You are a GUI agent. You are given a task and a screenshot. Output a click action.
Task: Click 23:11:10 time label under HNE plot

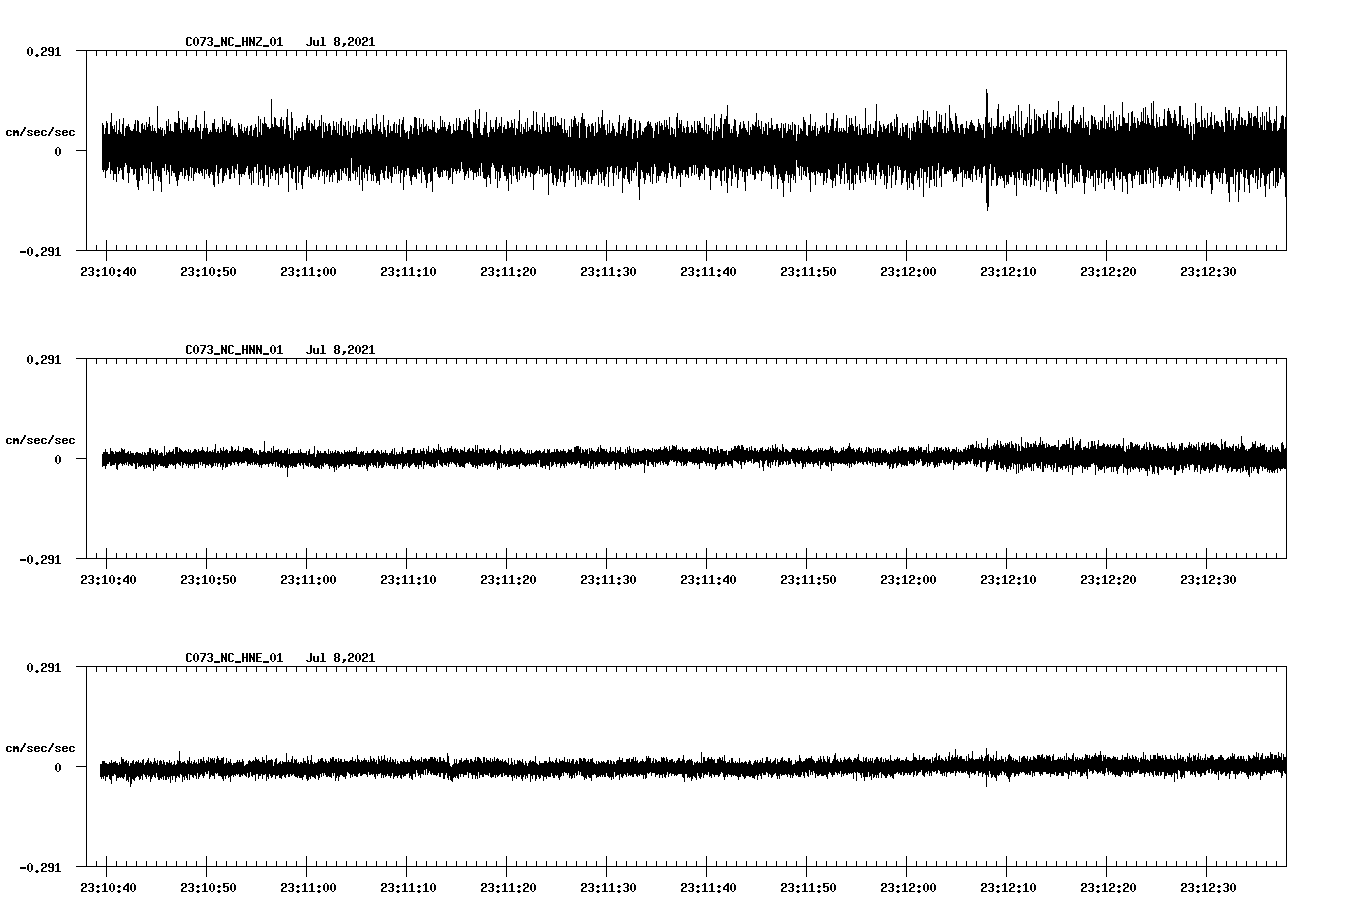click(407, 887)
